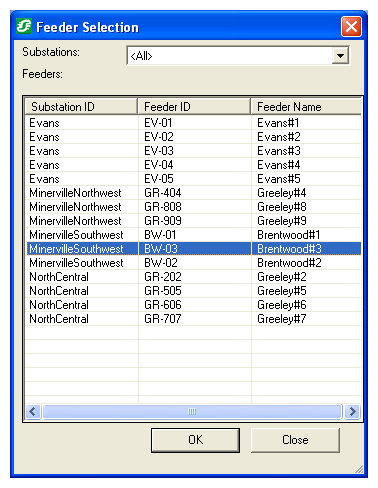Sort by Feeder ID column header
Viewport: 378px width, 488px height.
click(194, 107)
